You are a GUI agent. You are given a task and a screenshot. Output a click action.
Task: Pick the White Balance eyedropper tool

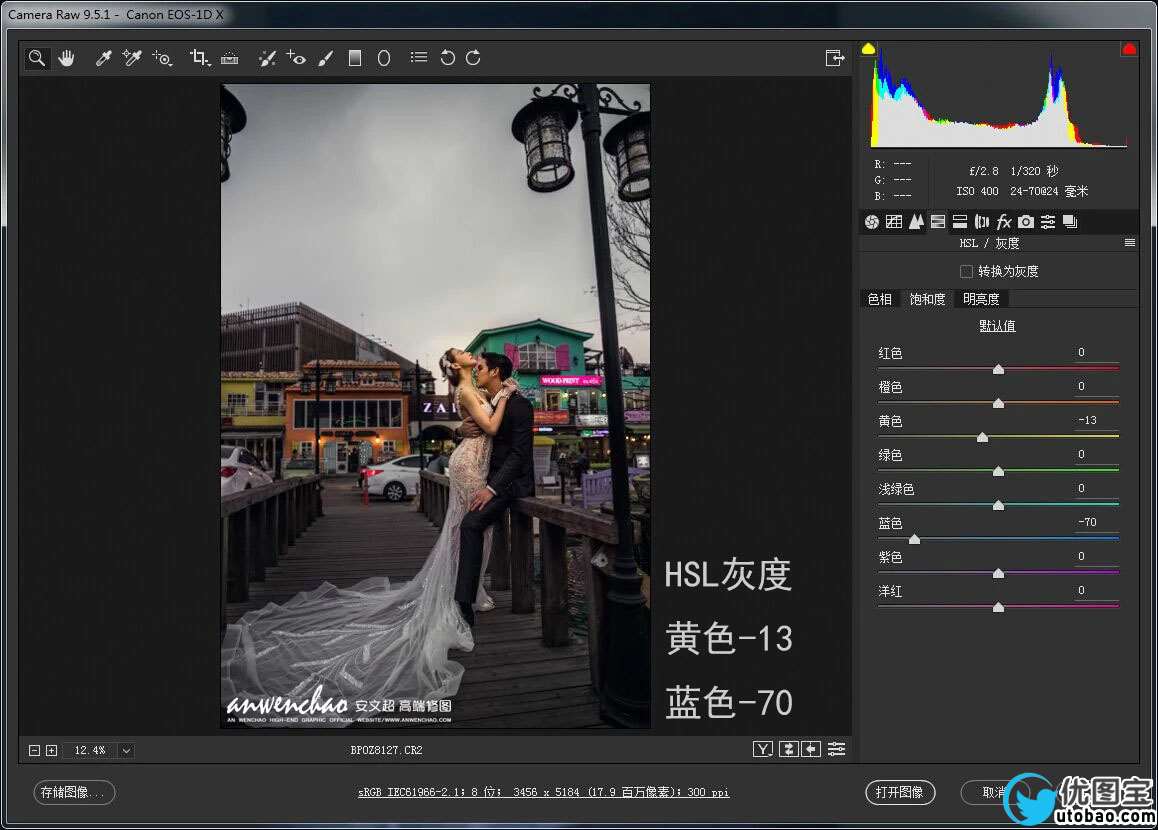[102, 58]
